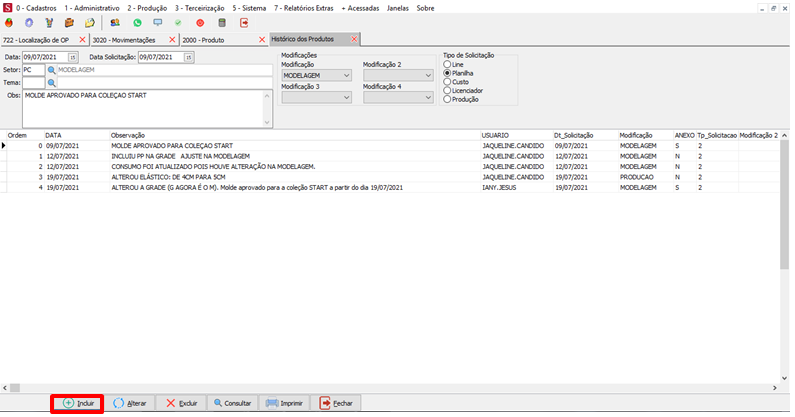Select the Line radio option
Screen dimensions: 795x417
447,64
